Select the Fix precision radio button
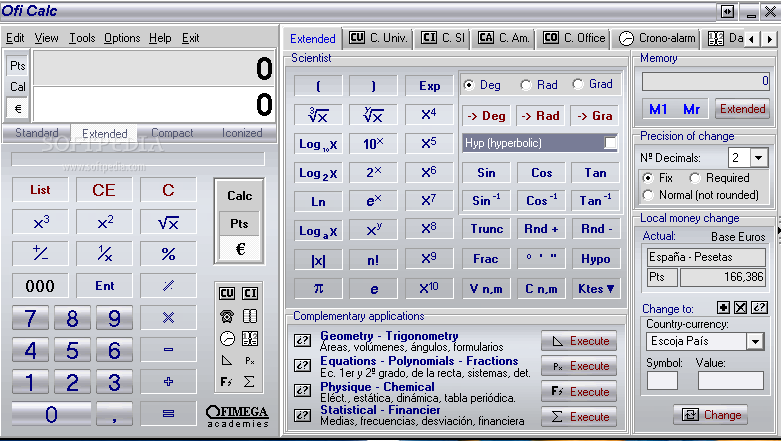This screenshot has height=441, width=781. [x=648, y=178]
